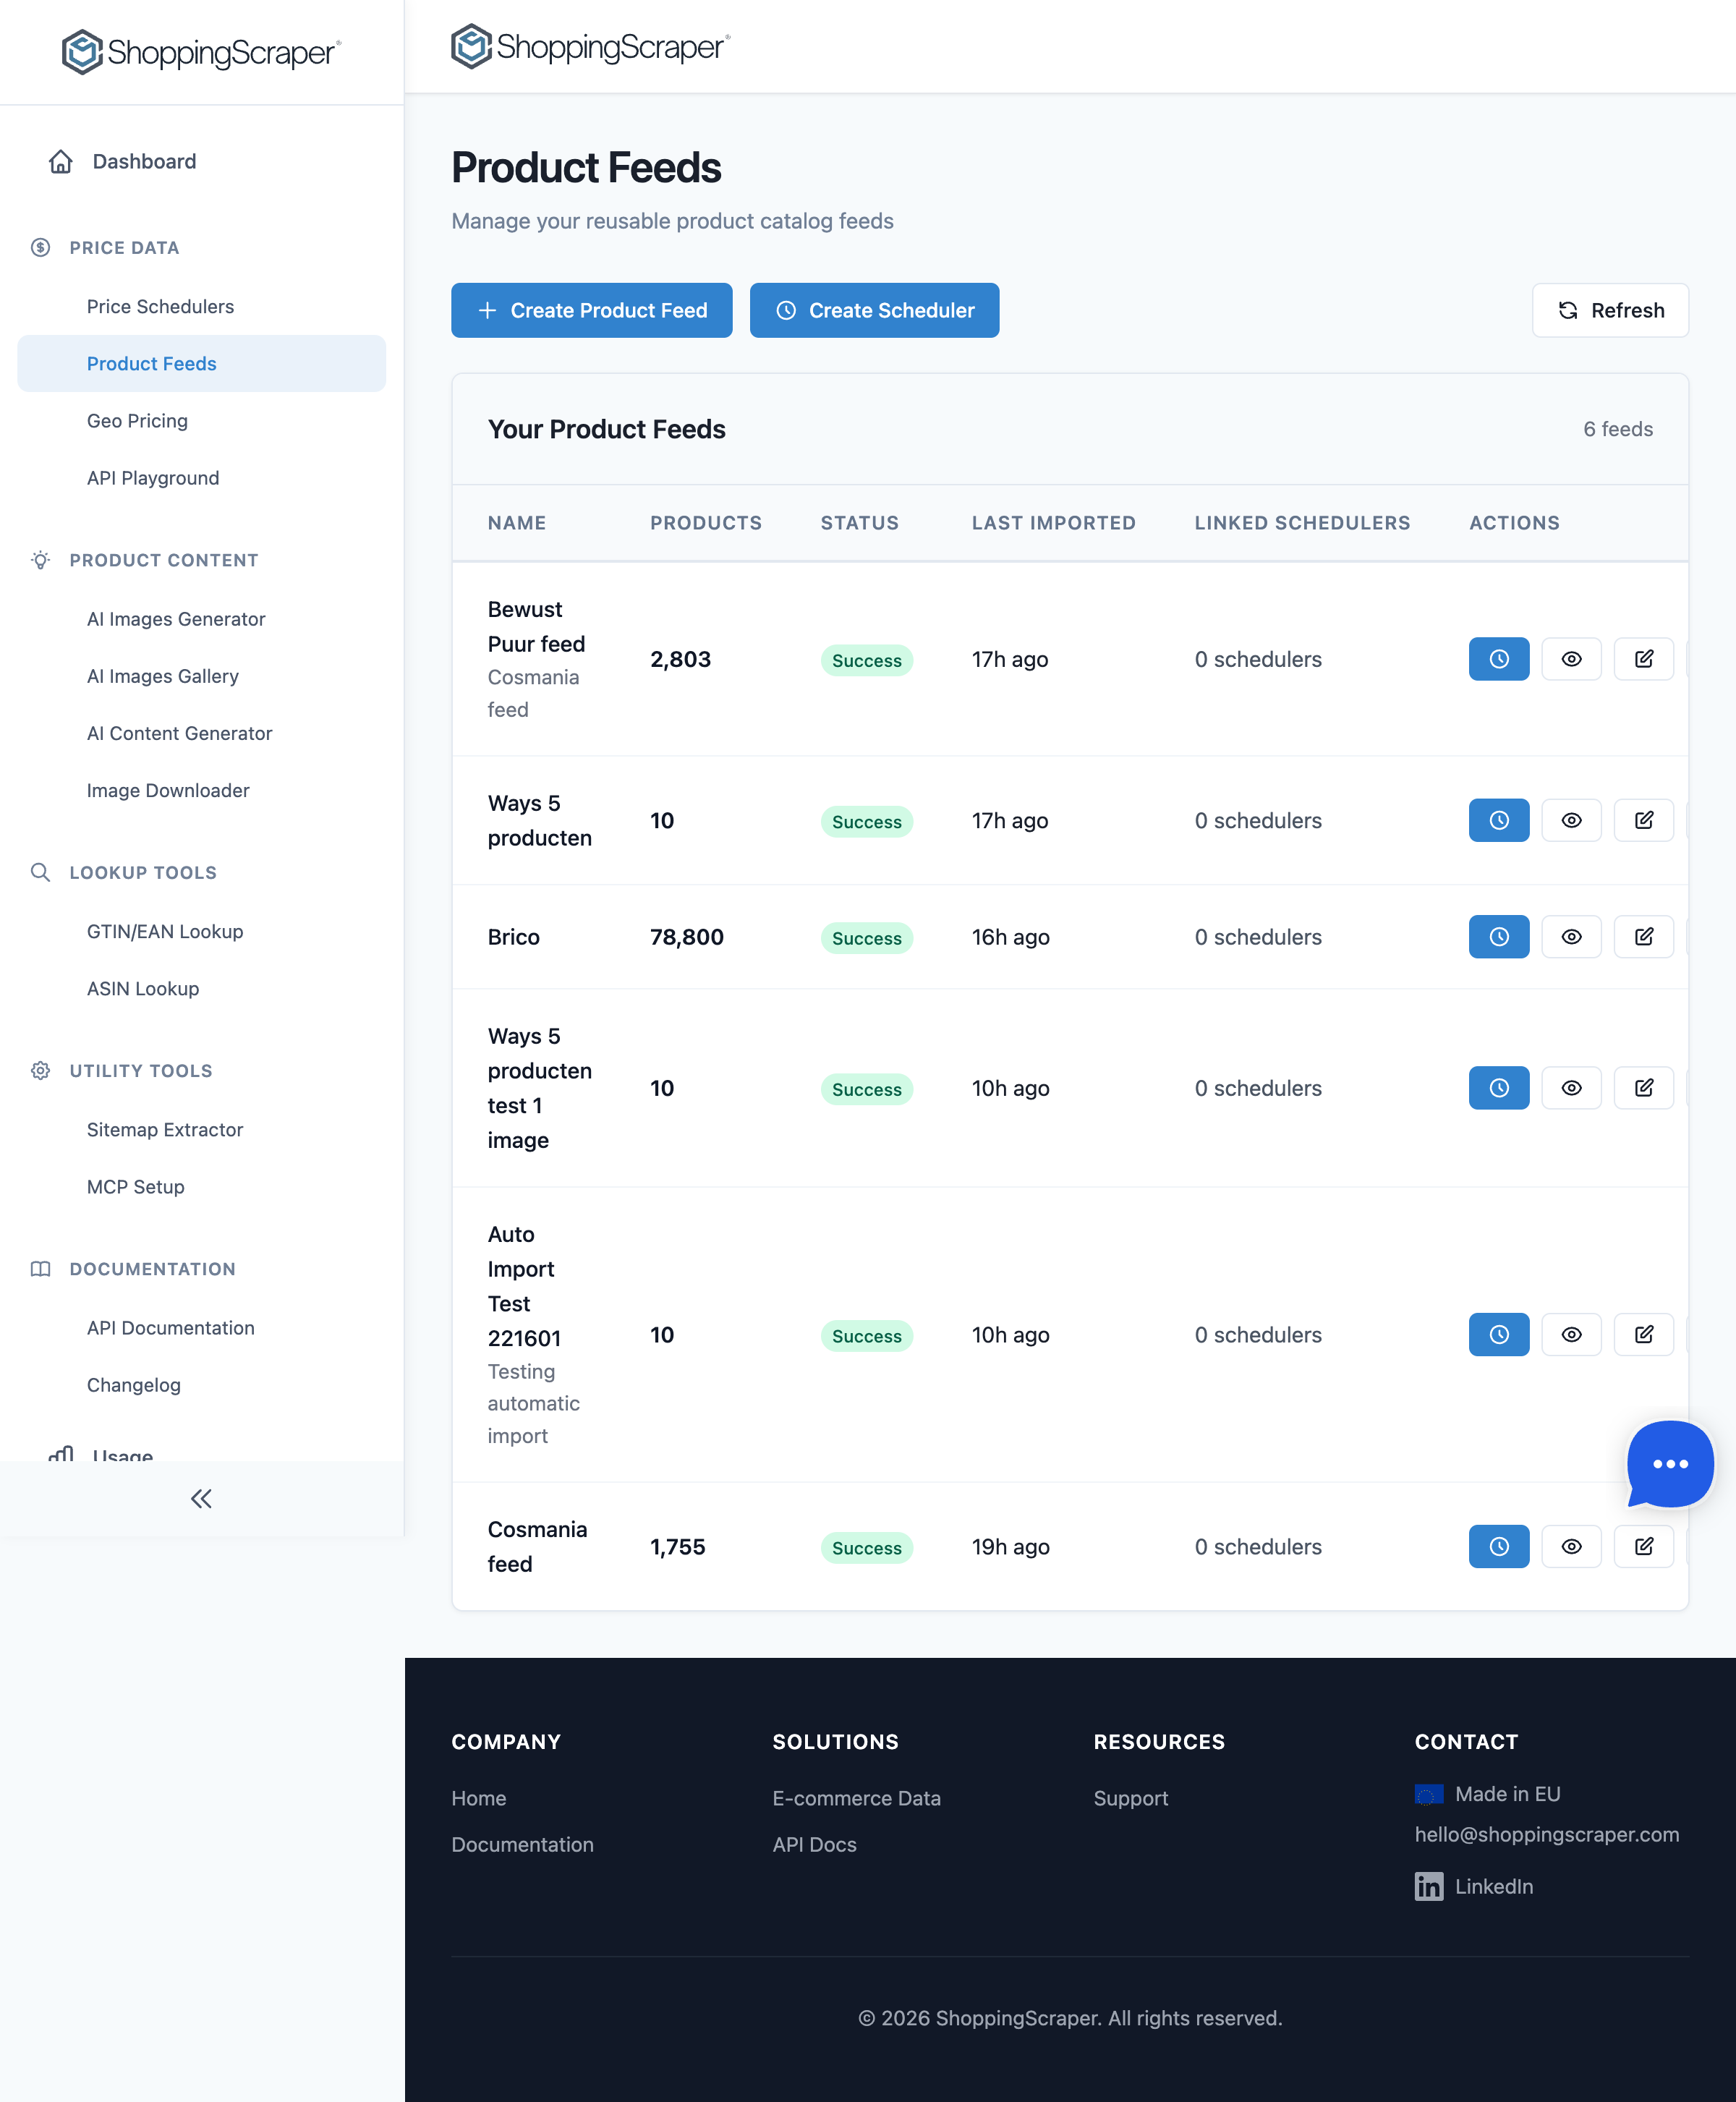Collapse the left sidebar
Viewport: 1736px width, 2102px height.
200,1498
